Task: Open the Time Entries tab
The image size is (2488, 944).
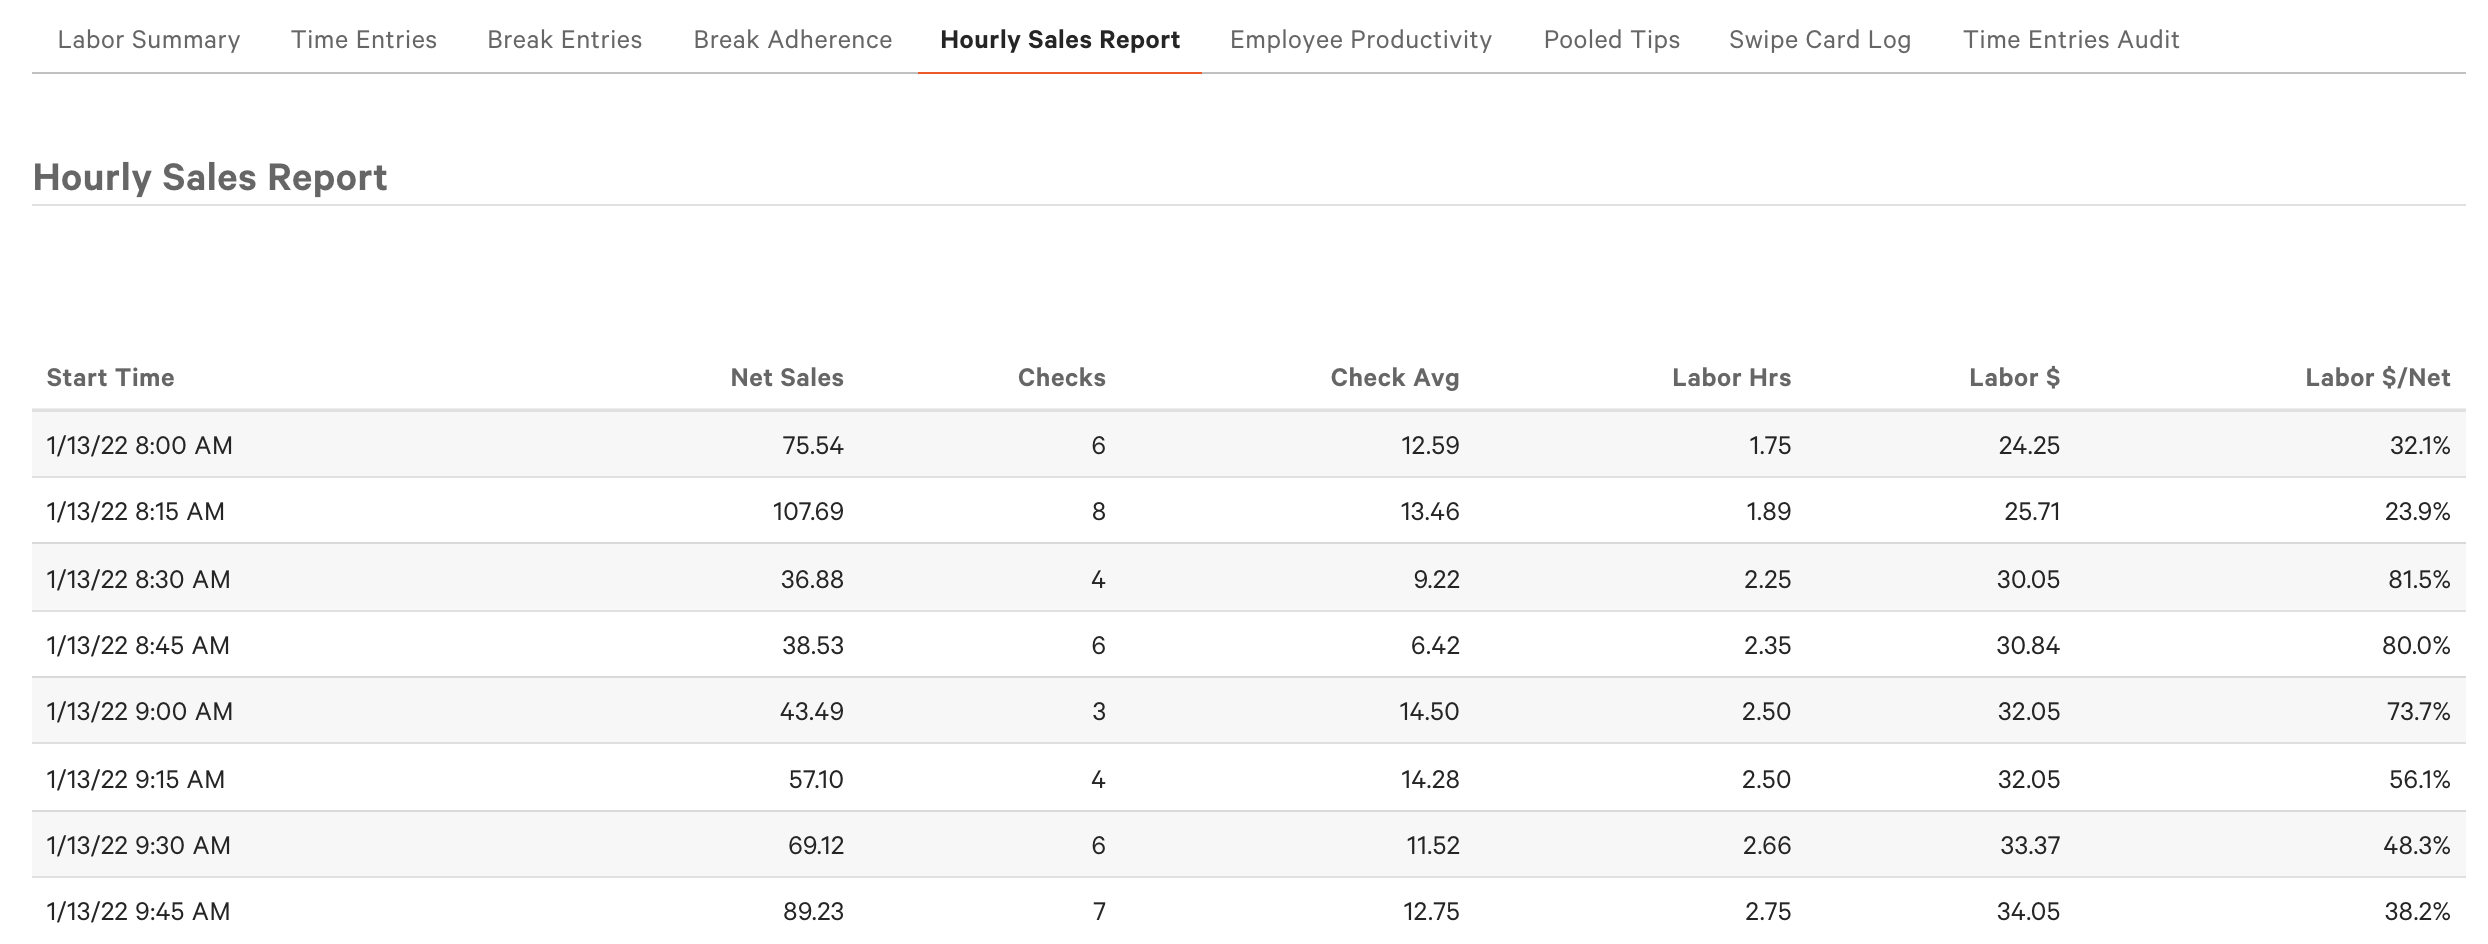Action: click(363, 40)
